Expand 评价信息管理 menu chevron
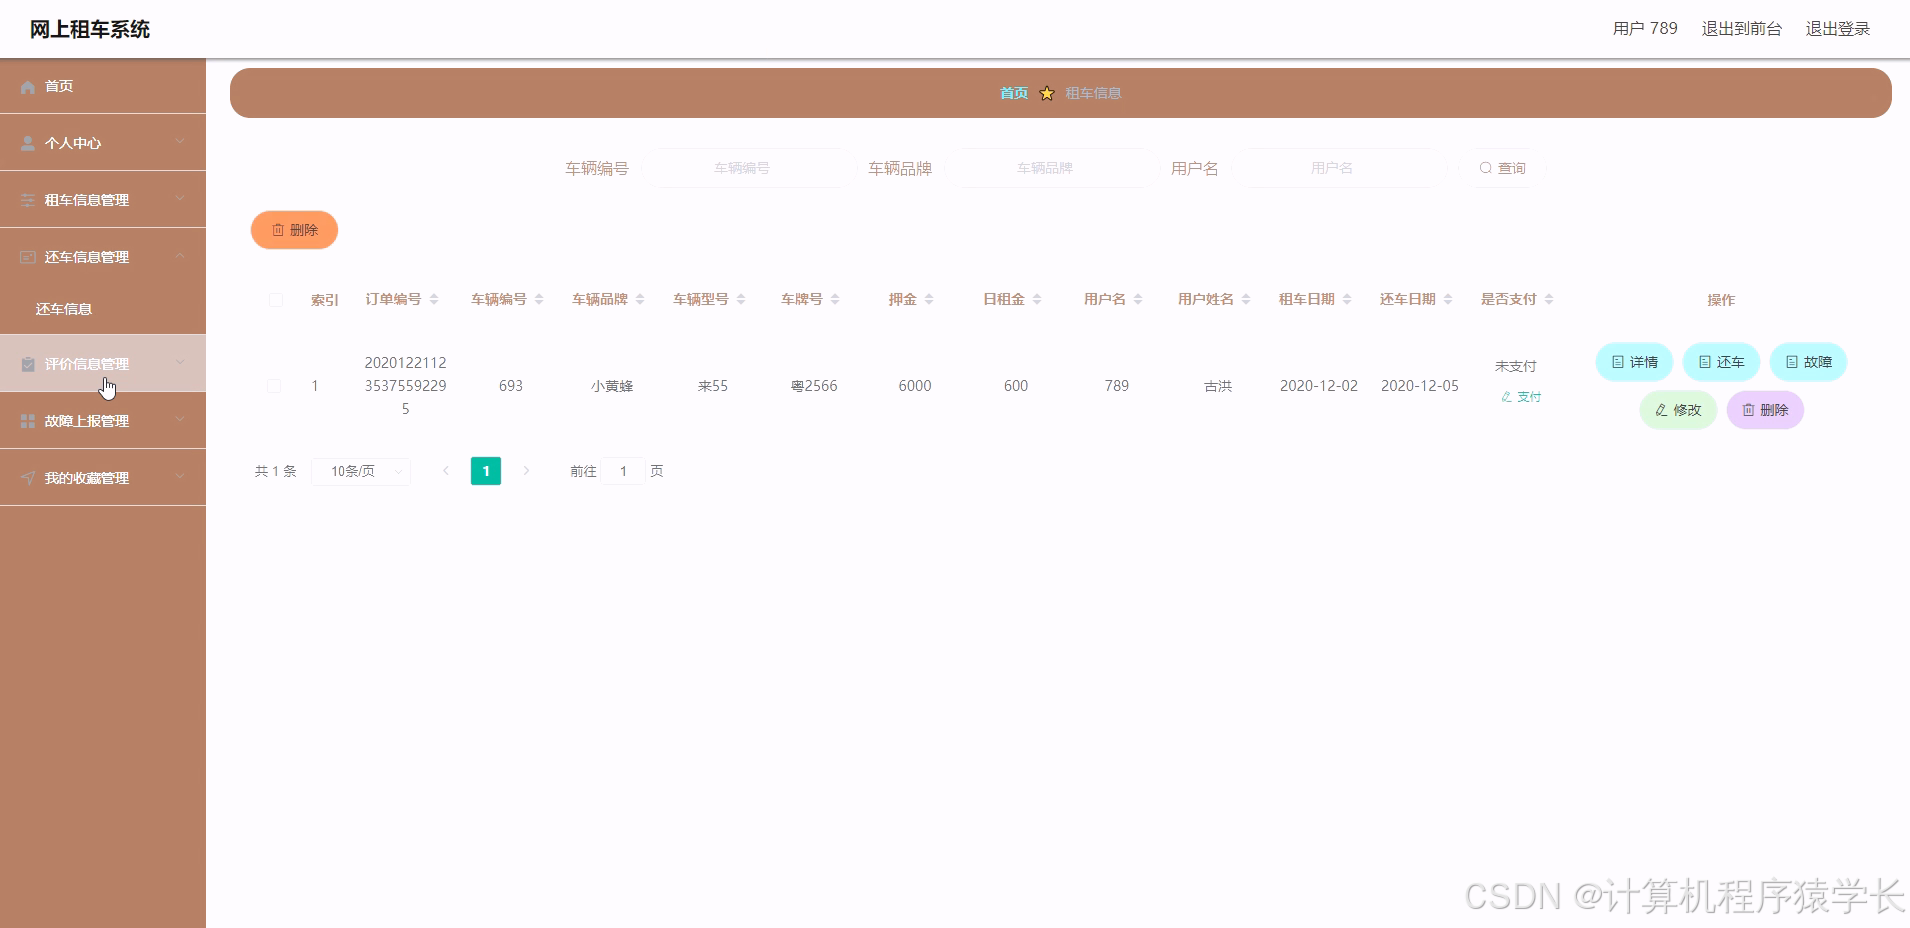The image size is (1910, 928). [x=180, y=363]
